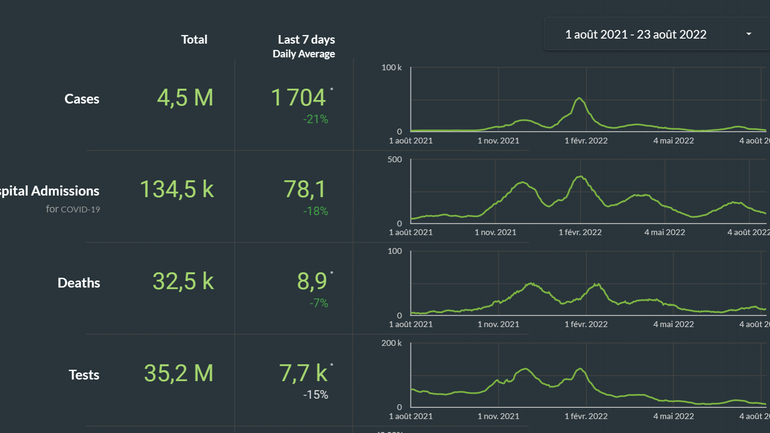Click the Total column header

click(194, 40)
